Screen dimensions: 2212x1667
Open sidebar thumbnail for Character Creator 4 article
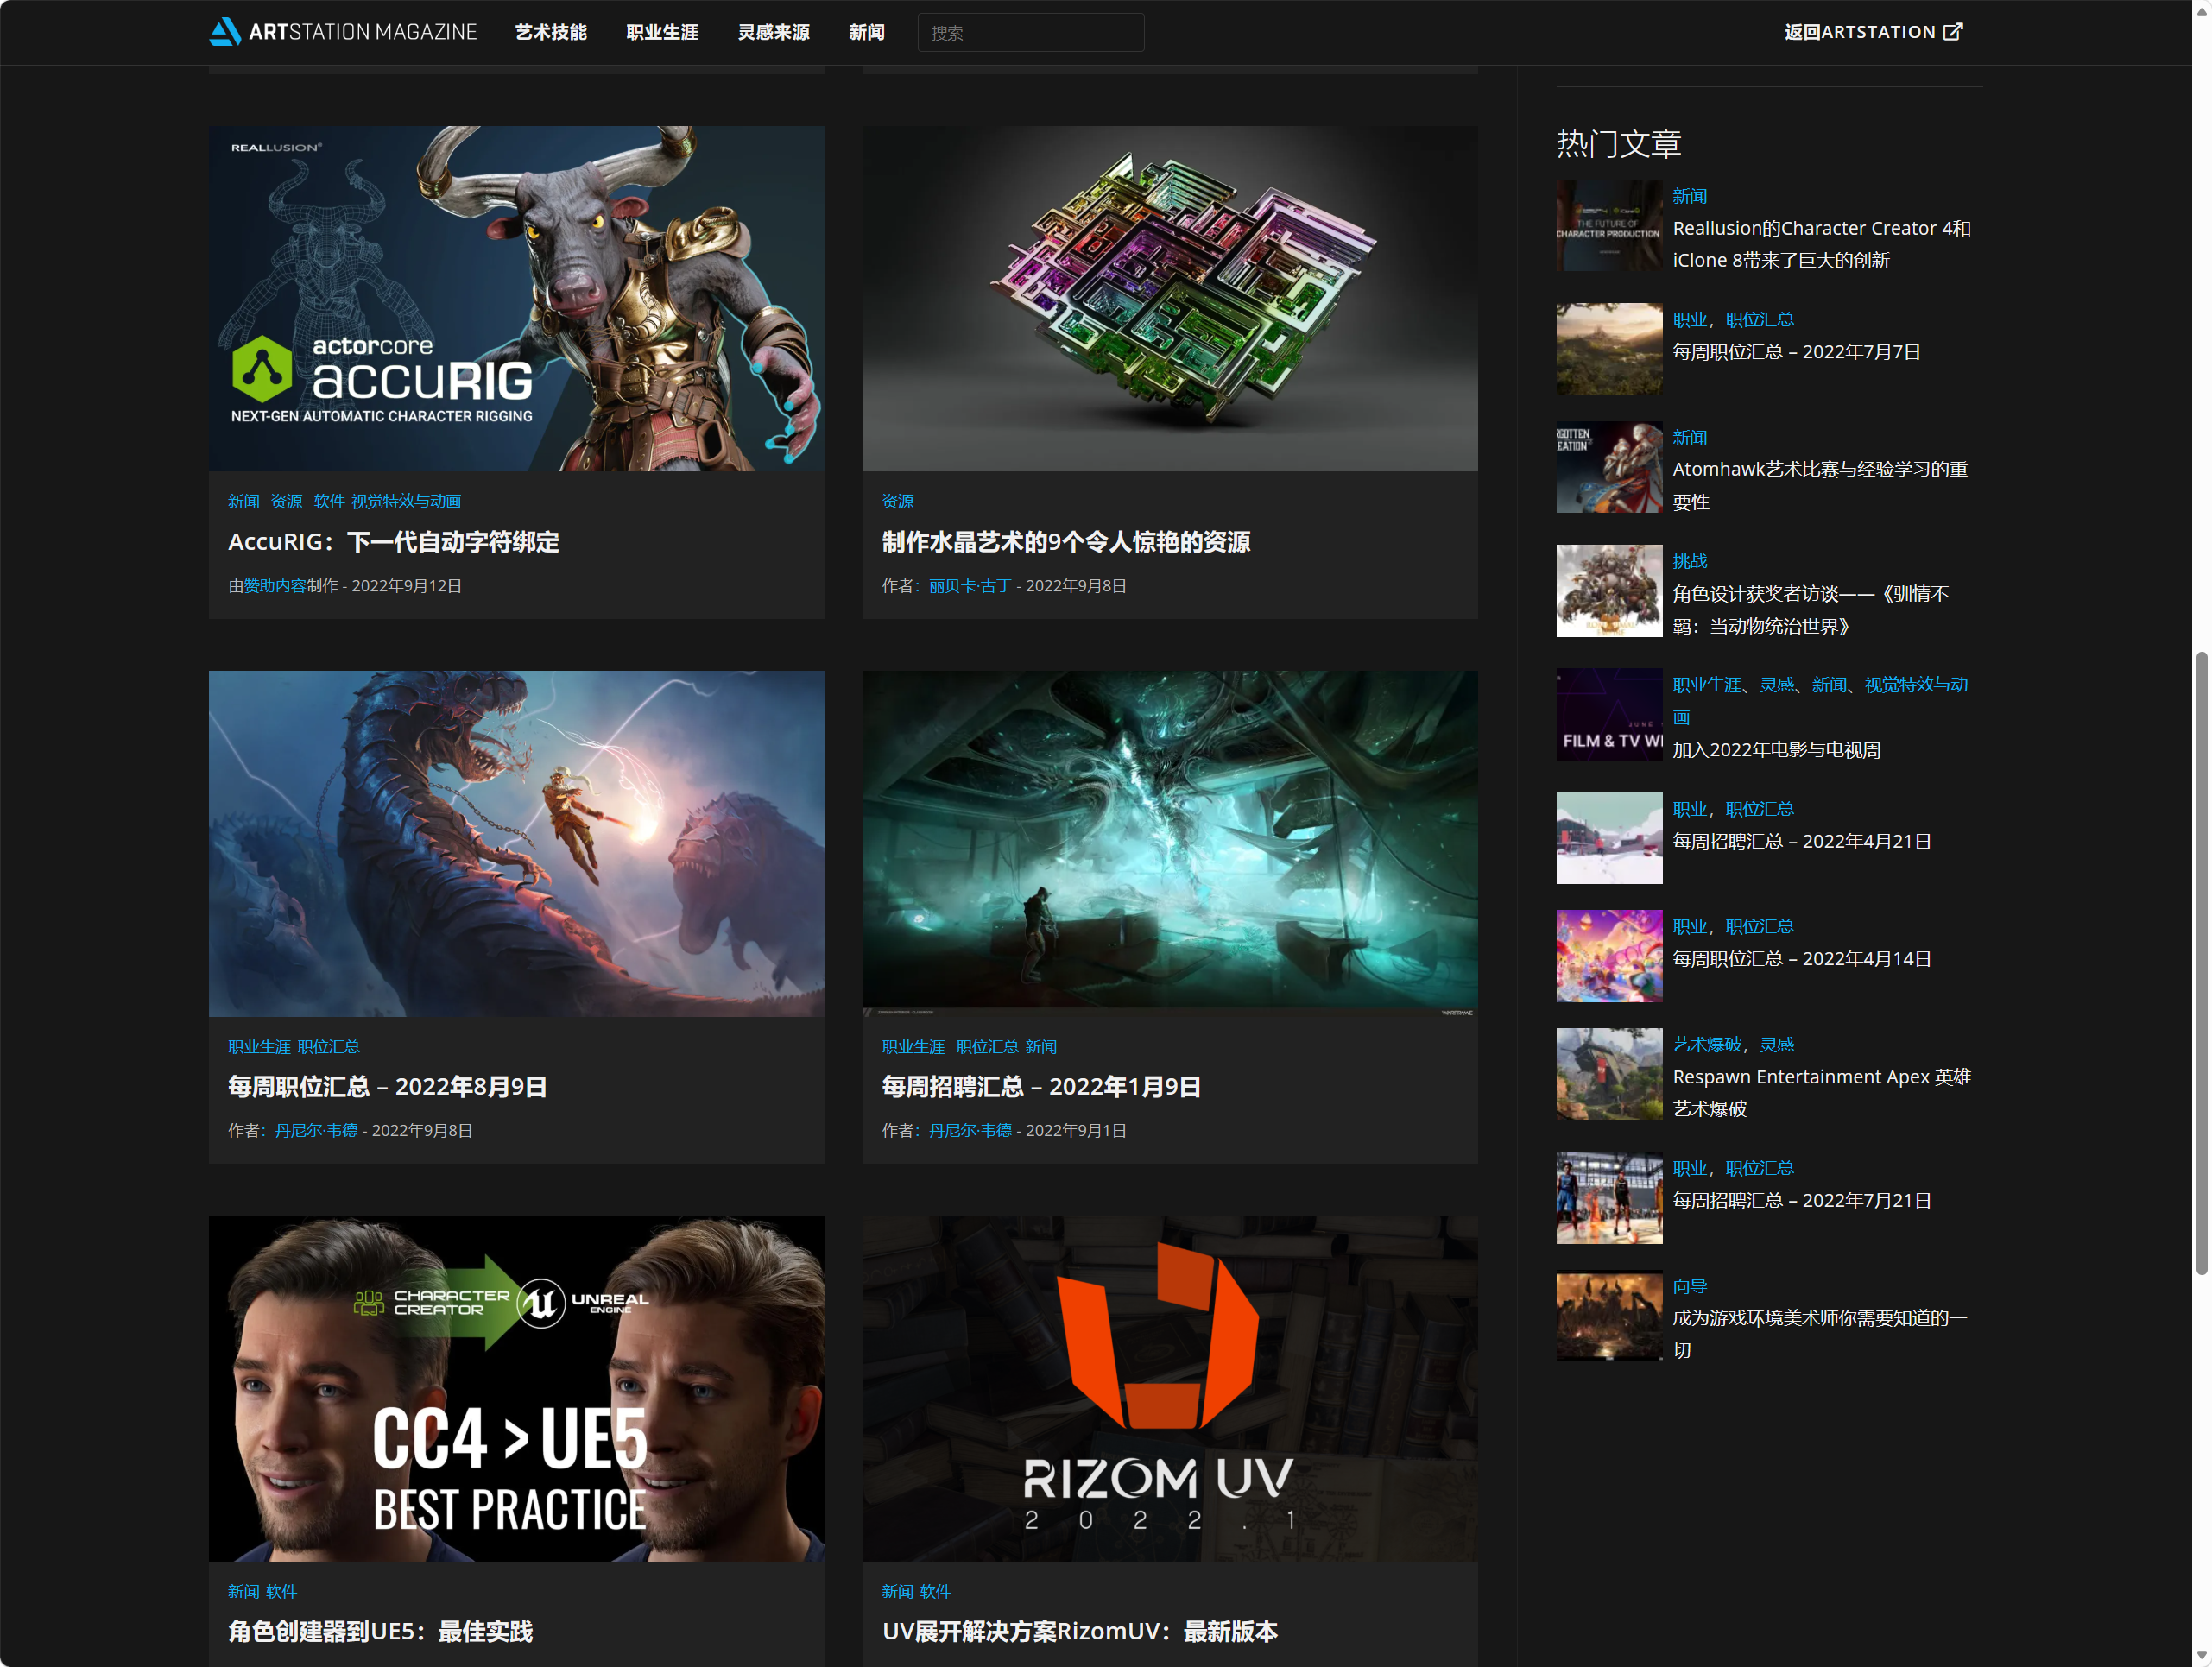pyautogui.click(x=1608, y=225)
